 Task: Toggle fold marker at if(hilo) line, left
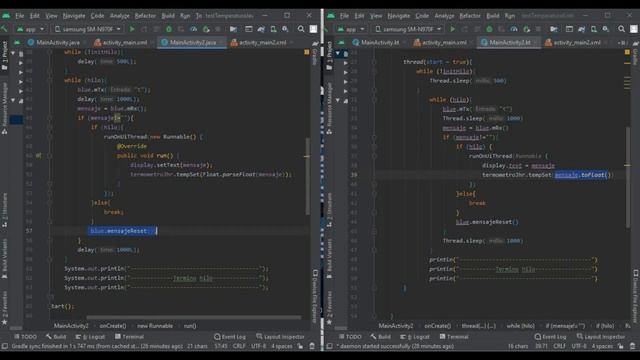click(x=49, y=127)
